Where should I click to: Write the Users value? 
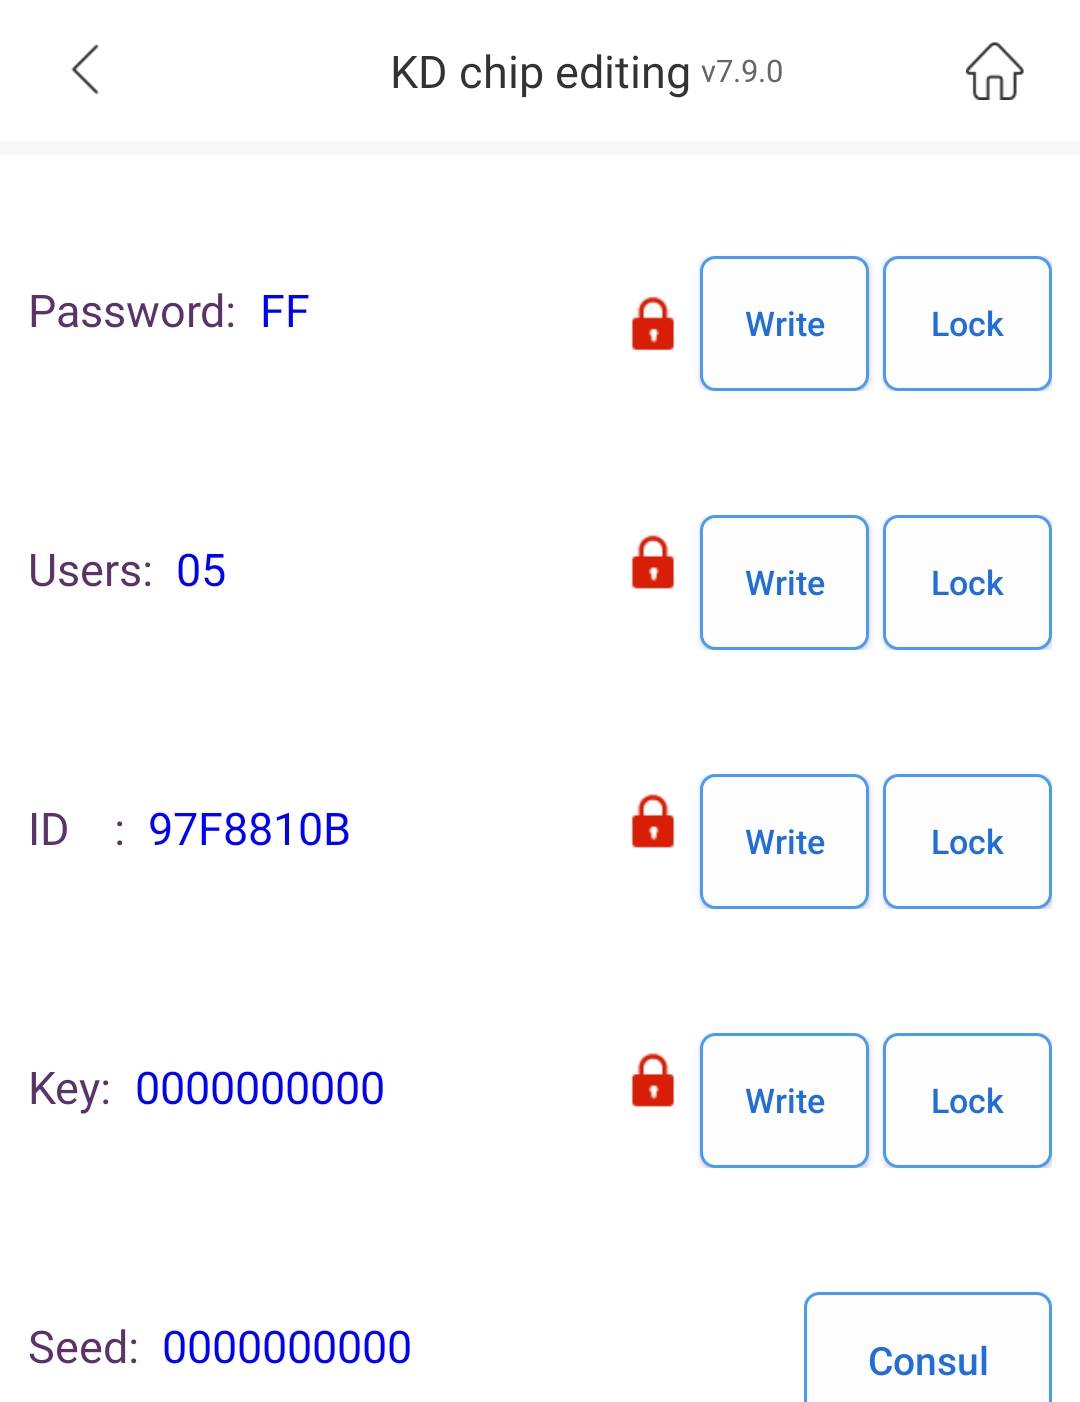pyautogui.click(x=785, y=583)
